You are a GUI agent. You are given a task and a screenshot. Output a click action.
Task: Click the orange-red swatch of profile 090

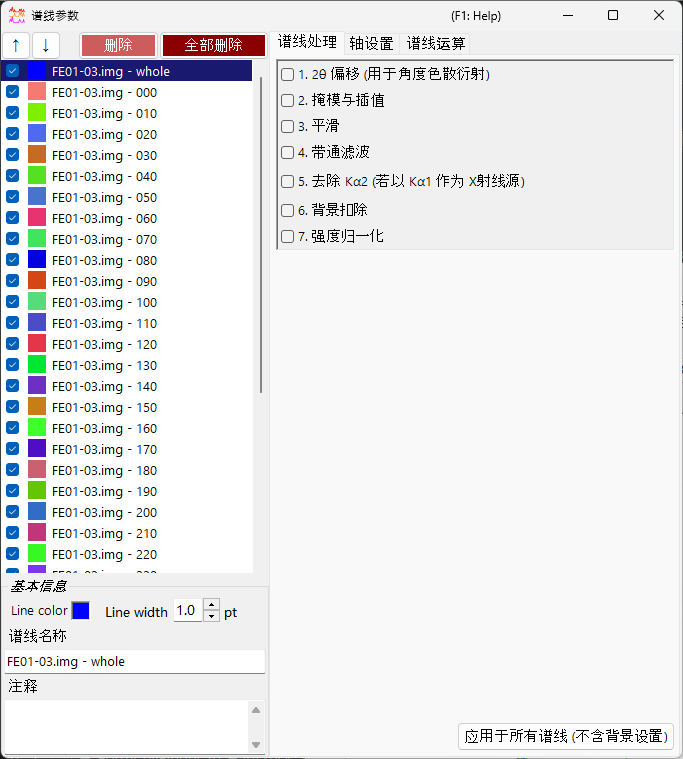pos(37,280)
